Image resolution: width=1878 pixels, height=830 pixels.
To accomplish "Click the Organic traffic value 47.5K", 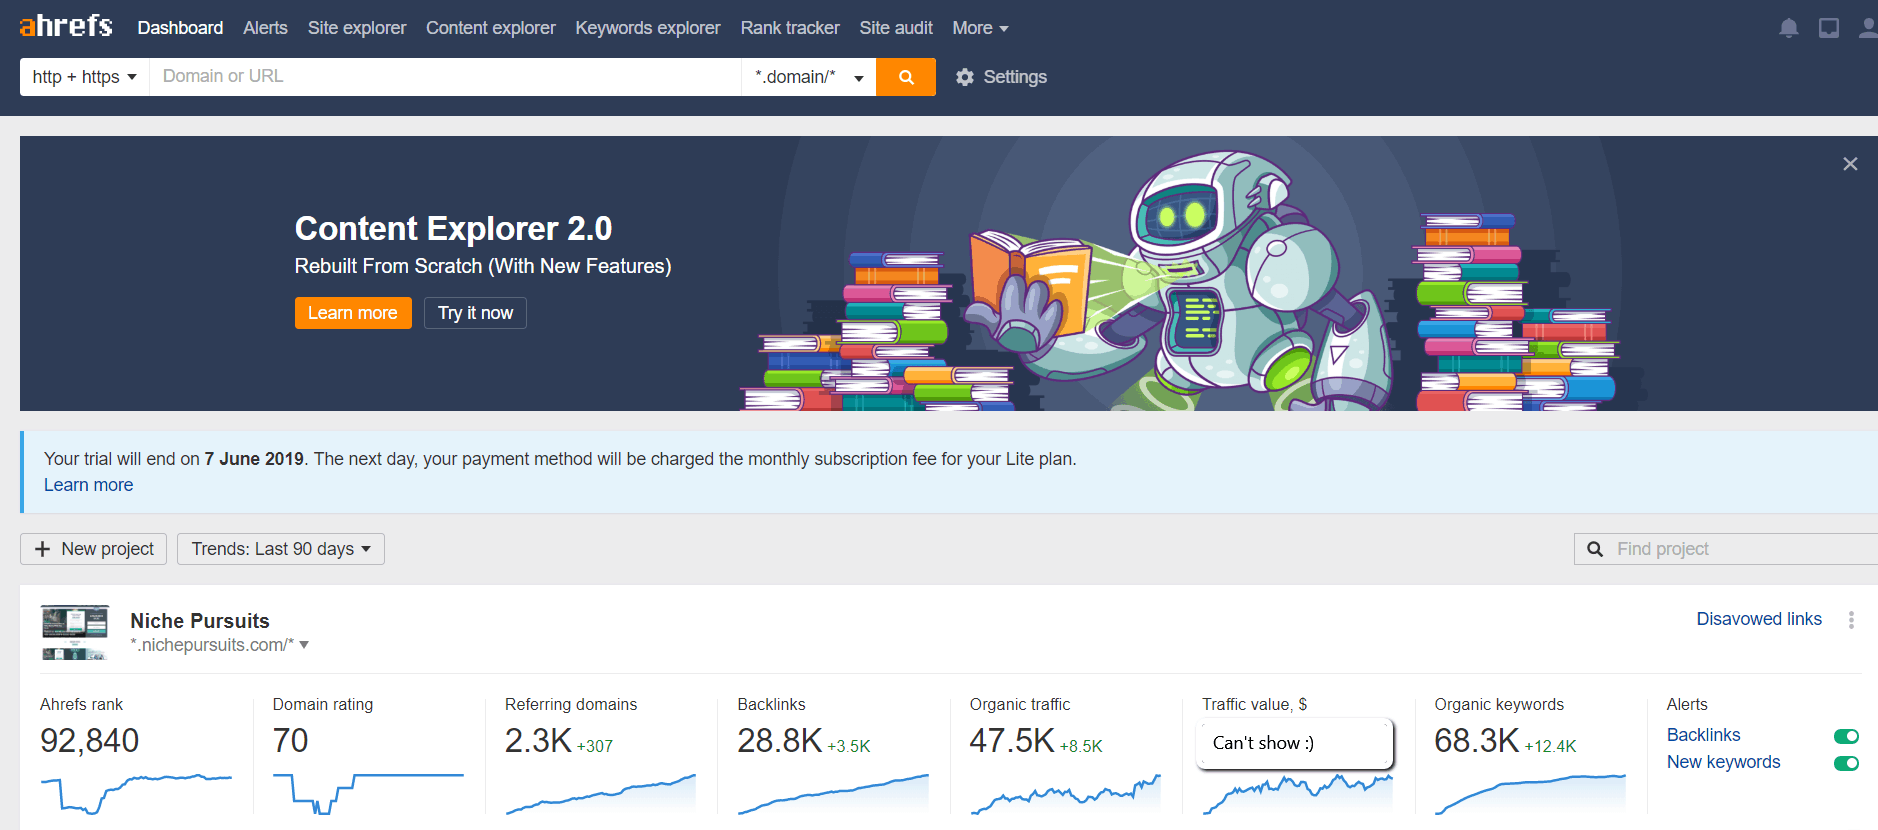I will click(1012, 741).
